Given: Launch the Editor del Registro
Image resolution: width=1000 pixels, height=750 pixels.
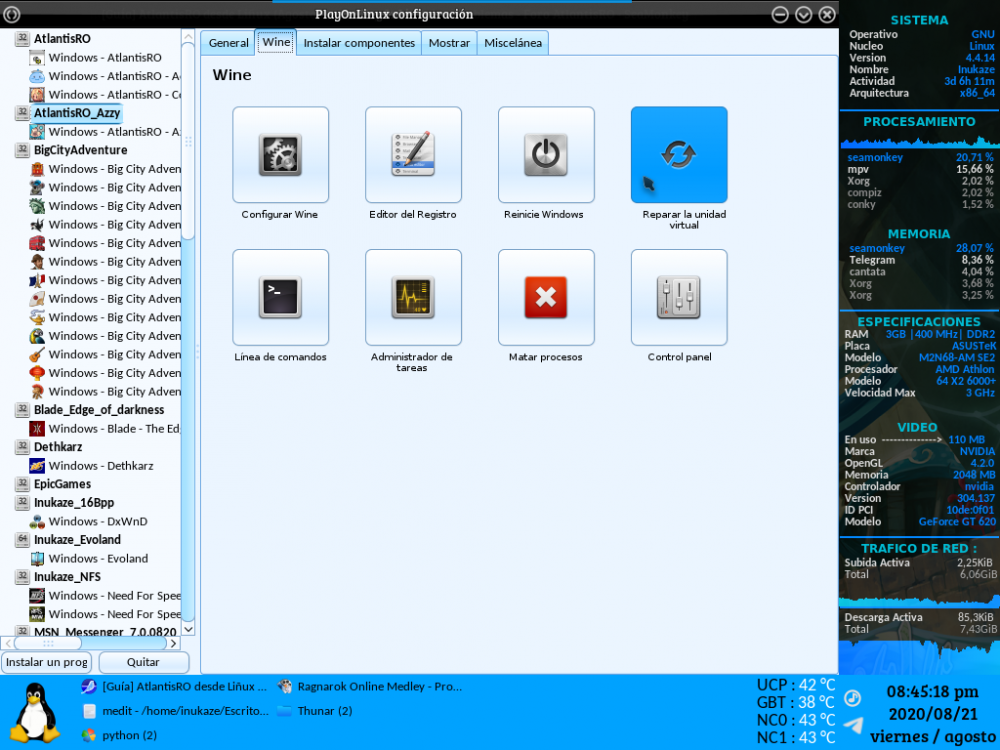Looking at the screenshot, I should click(413, 155).
